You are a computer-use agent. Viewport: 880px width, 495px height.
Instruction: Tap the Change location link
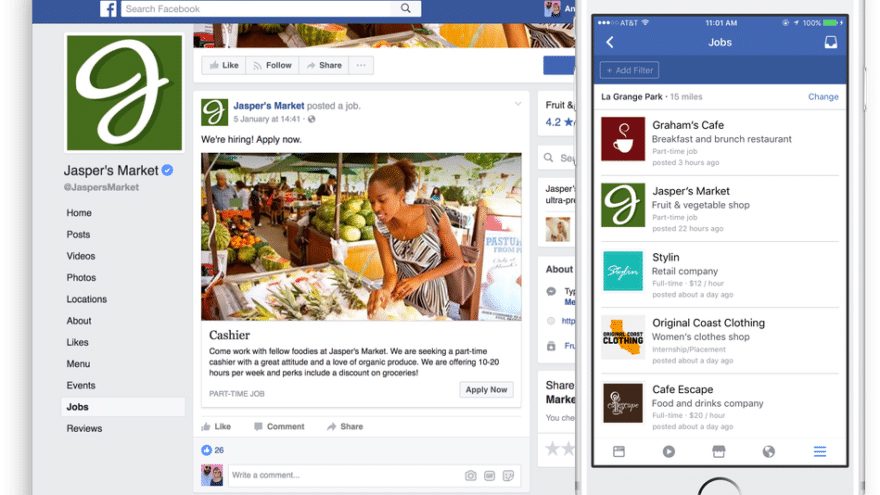(823, 97)
